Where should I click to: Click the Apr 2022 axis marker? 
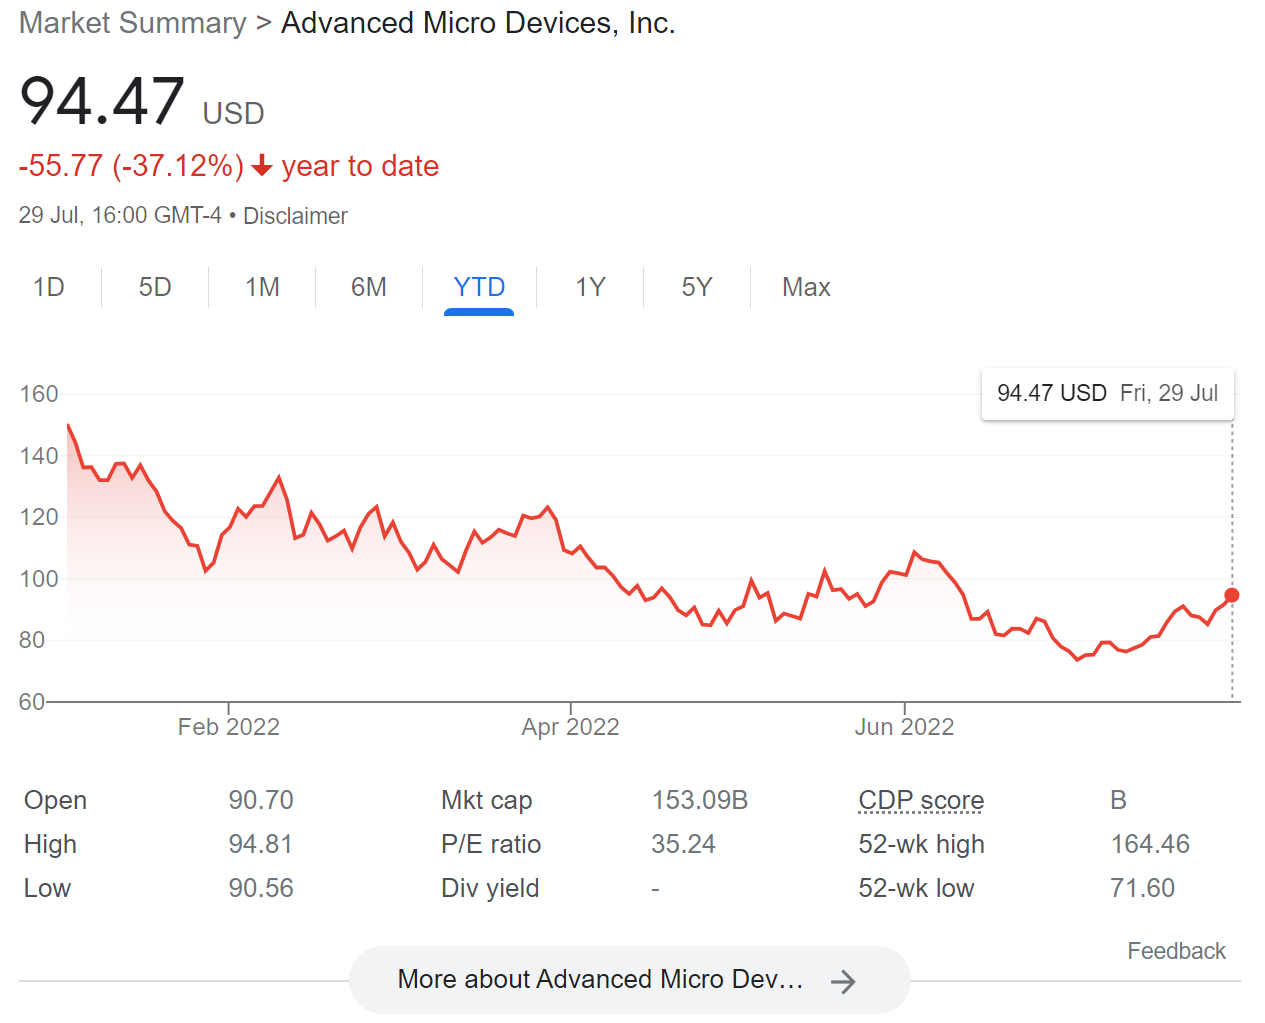pos(570,727)
